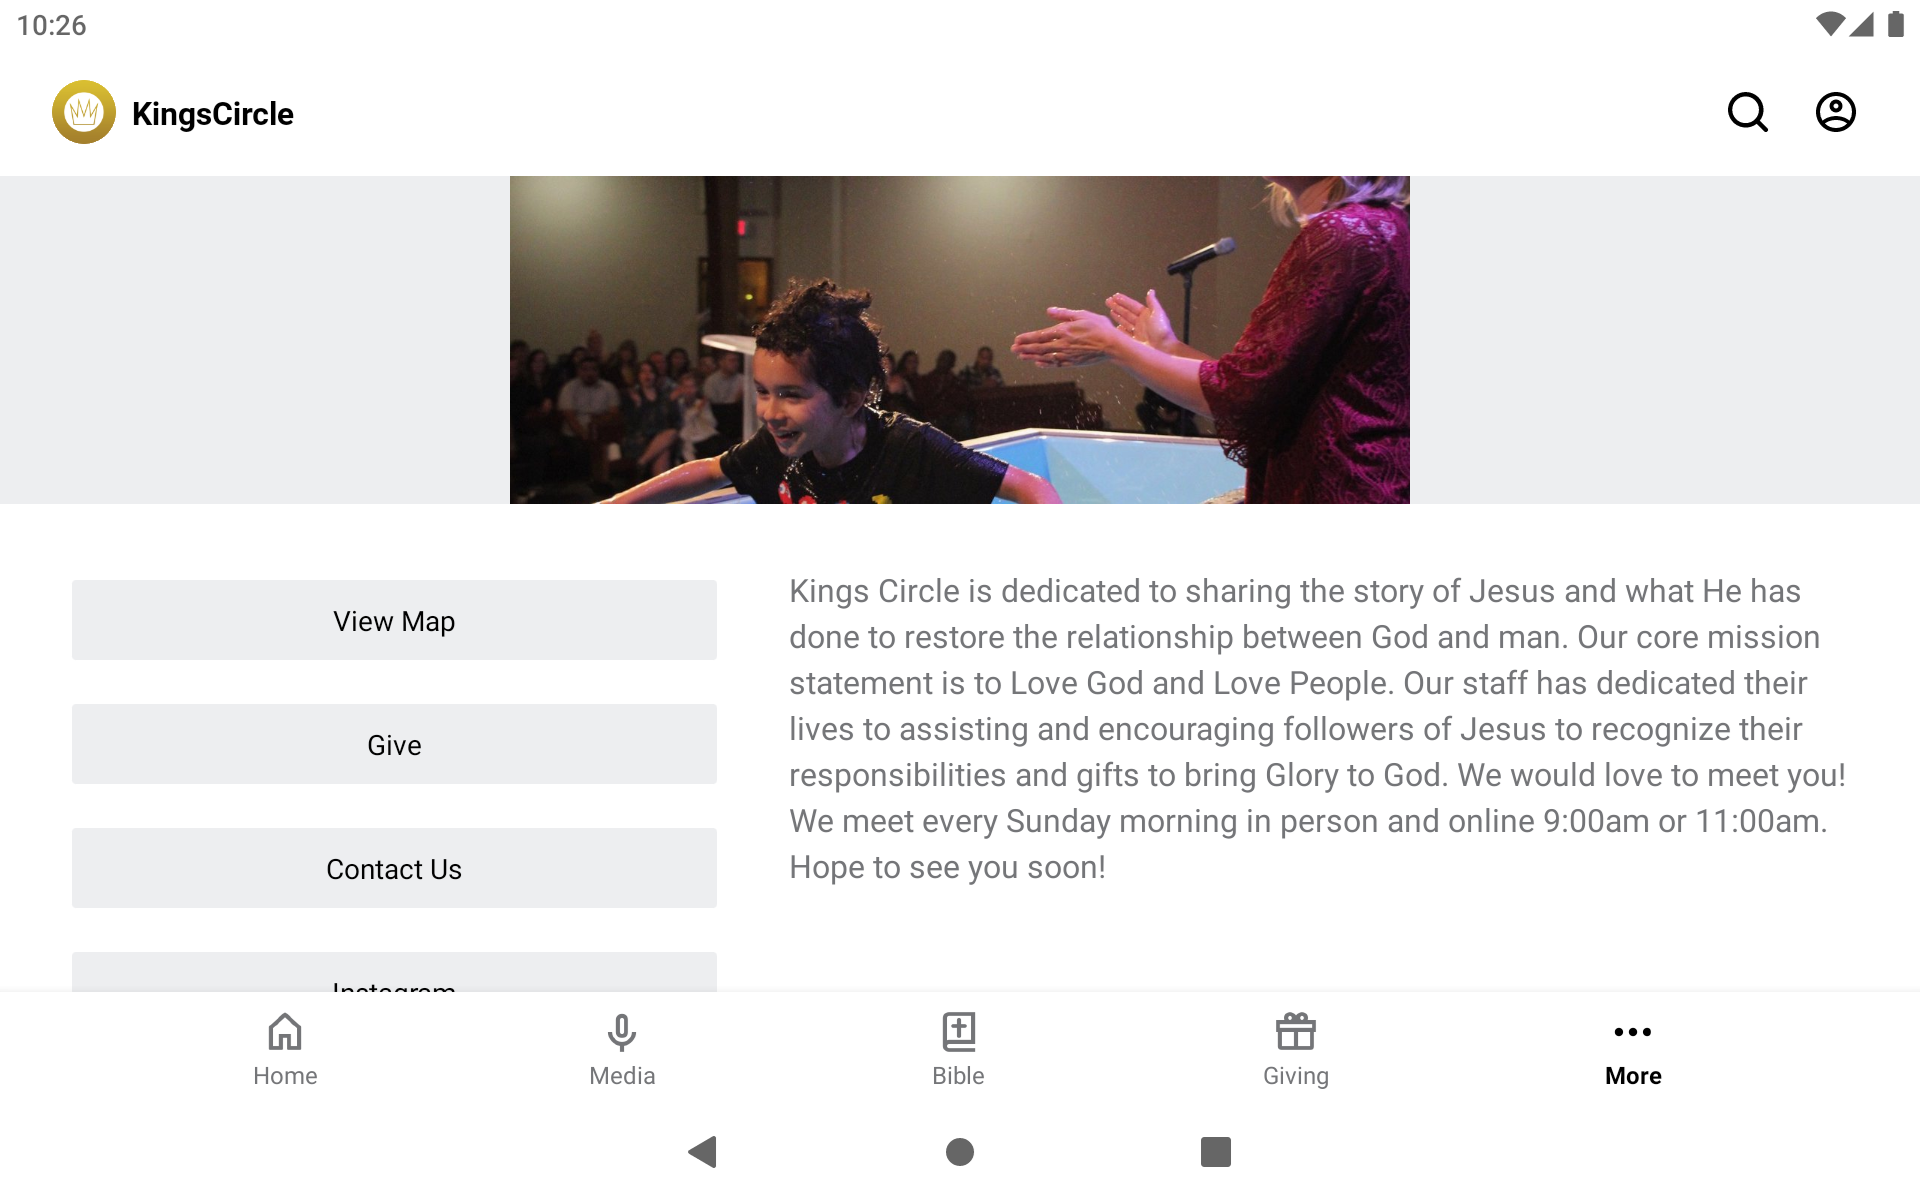This screenshot has height=1200, width=1920.
Task: Tap the partially visible Instagram button
Action: point(394,973)
